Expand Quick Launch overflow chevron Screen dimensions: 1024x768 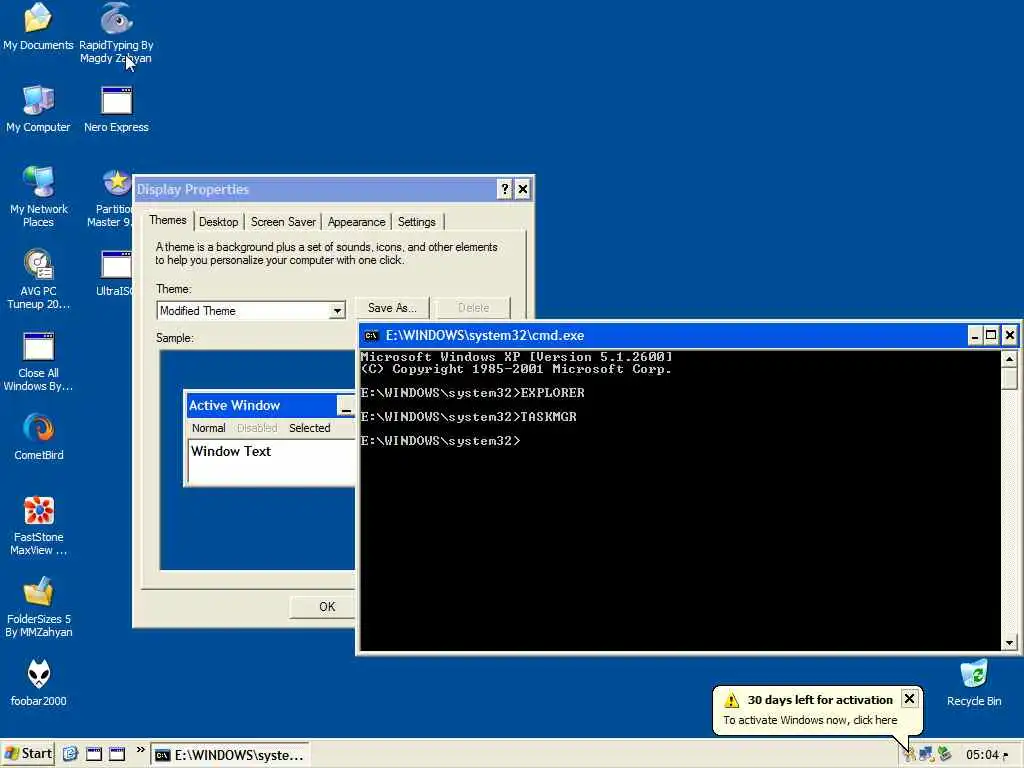tap(140, 750)
